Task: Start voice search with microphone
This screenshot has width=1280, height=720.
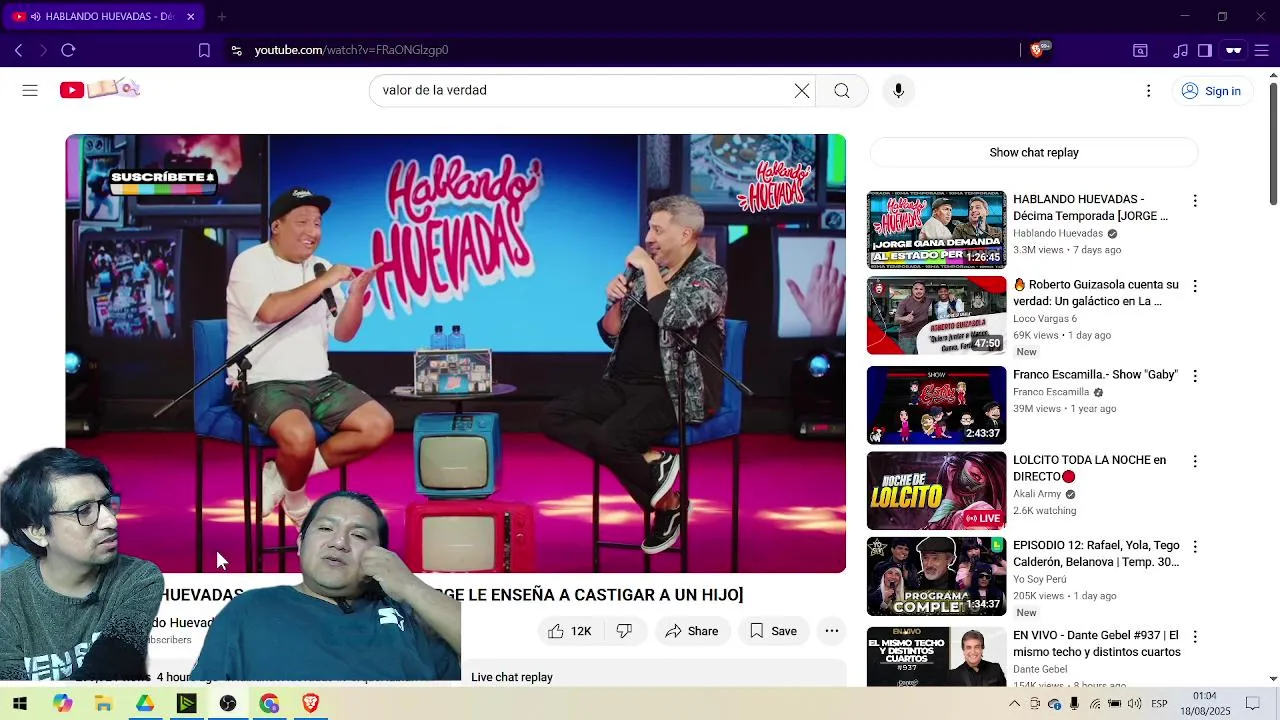Action: [898, 91]
